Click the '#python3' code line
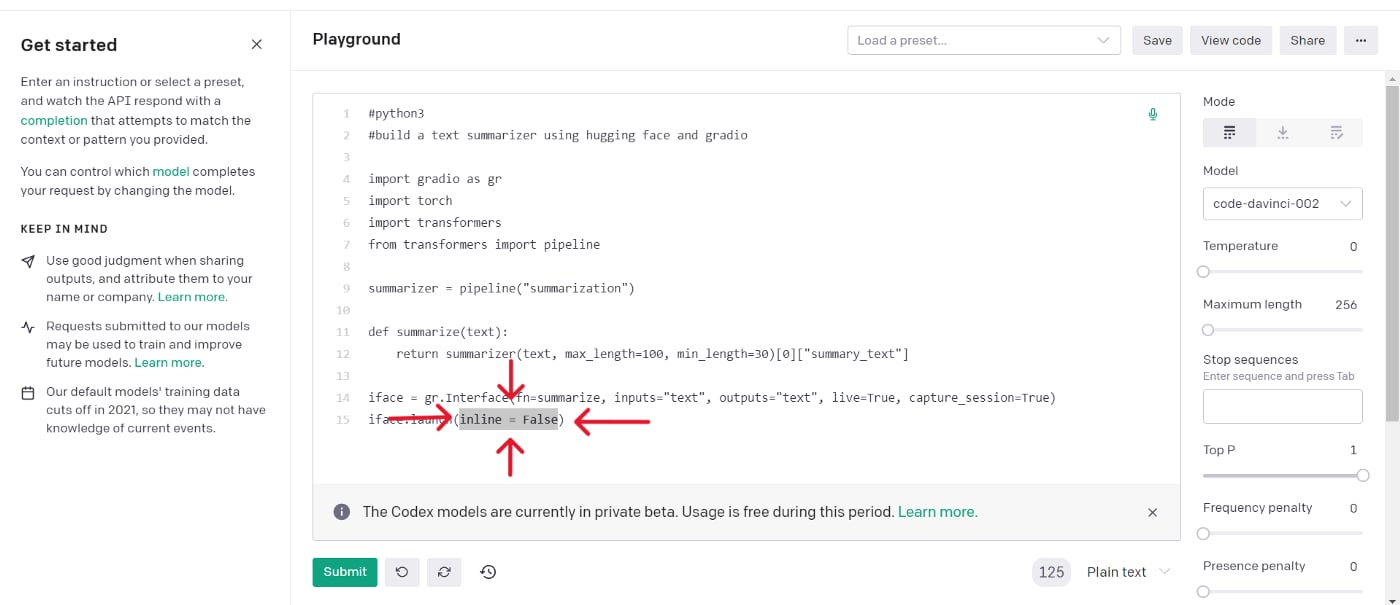Image resolution: width=1400 pixels, height=605 pixels. coord(396,114)
